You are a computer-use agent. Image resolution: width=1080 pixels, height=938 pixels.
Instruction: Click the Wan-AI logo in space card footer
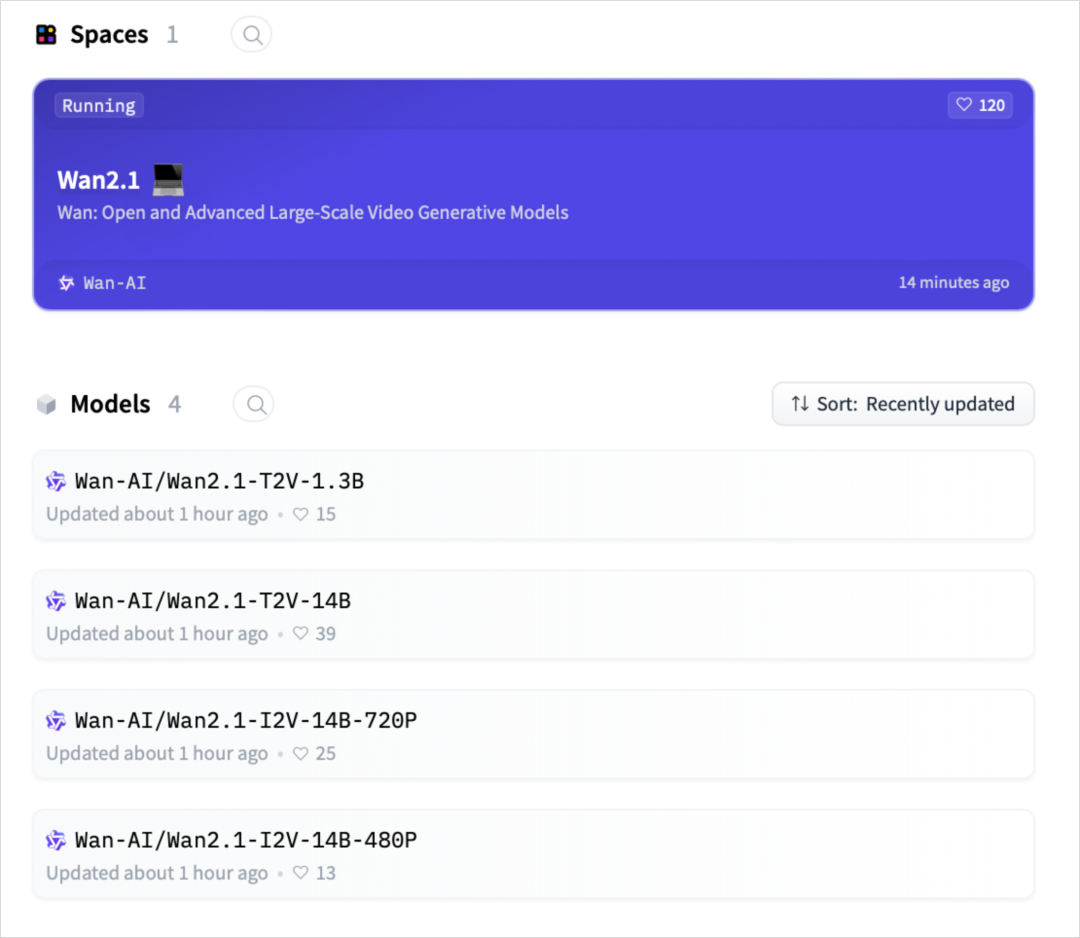(67, 283)
